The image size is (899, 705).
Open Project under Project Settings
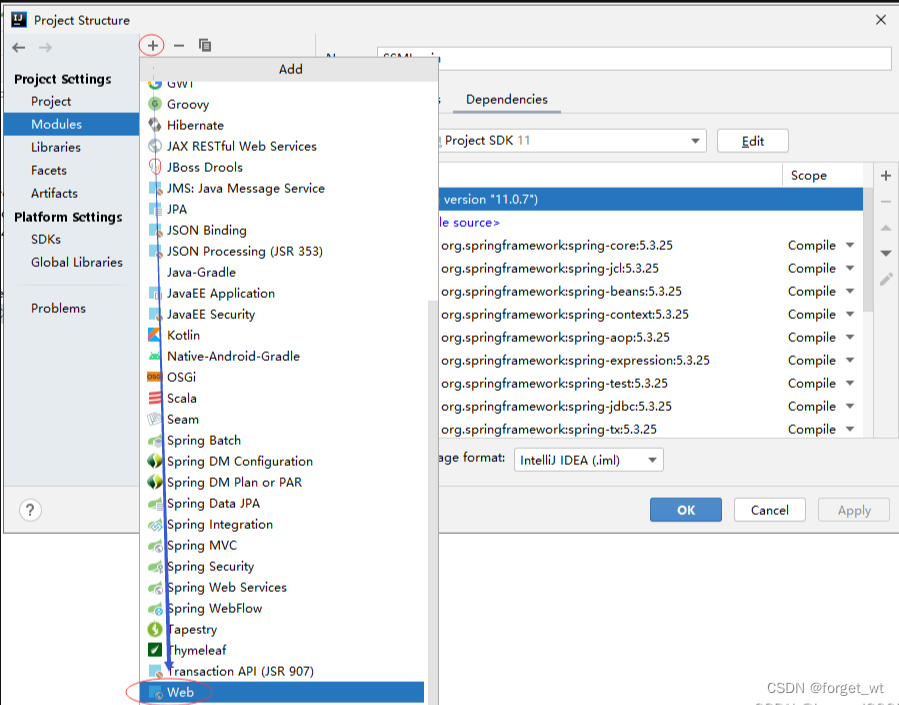[x=51, y=101]
